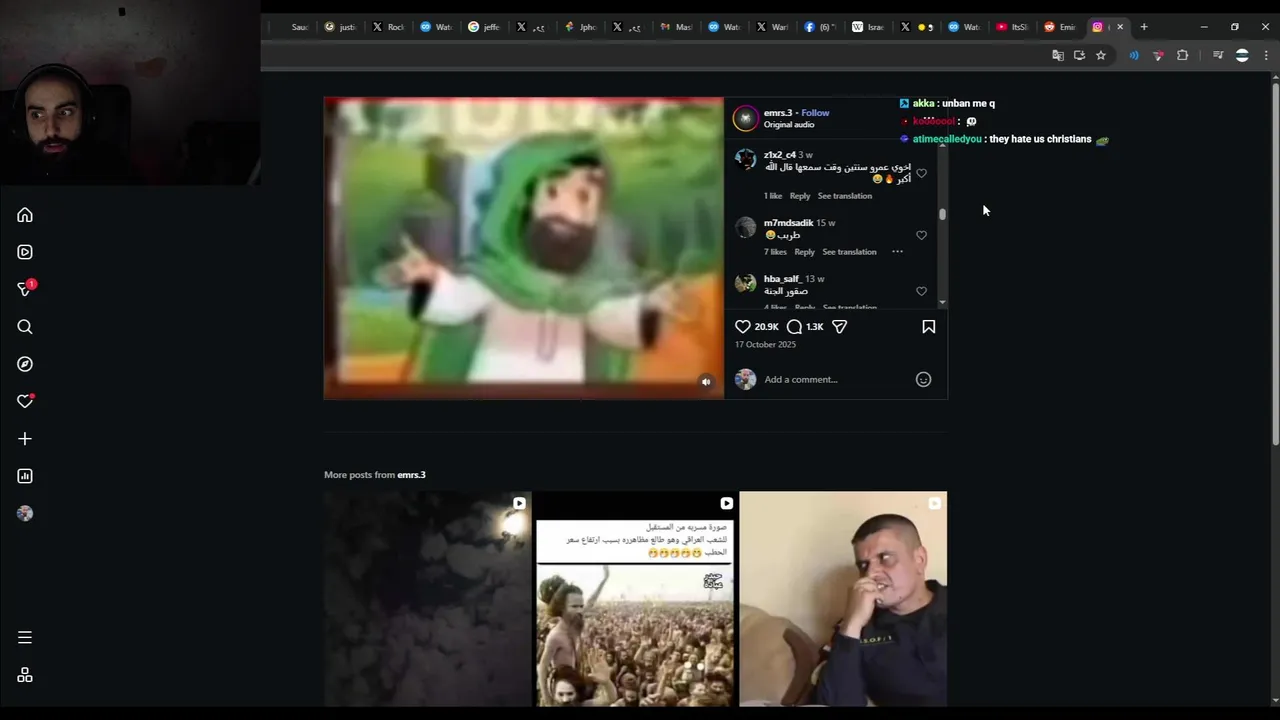This screenshot has width=1280, height=720.
Task: View the 7 likes on m7mdsadik's comment
Action: click(776, 252)
